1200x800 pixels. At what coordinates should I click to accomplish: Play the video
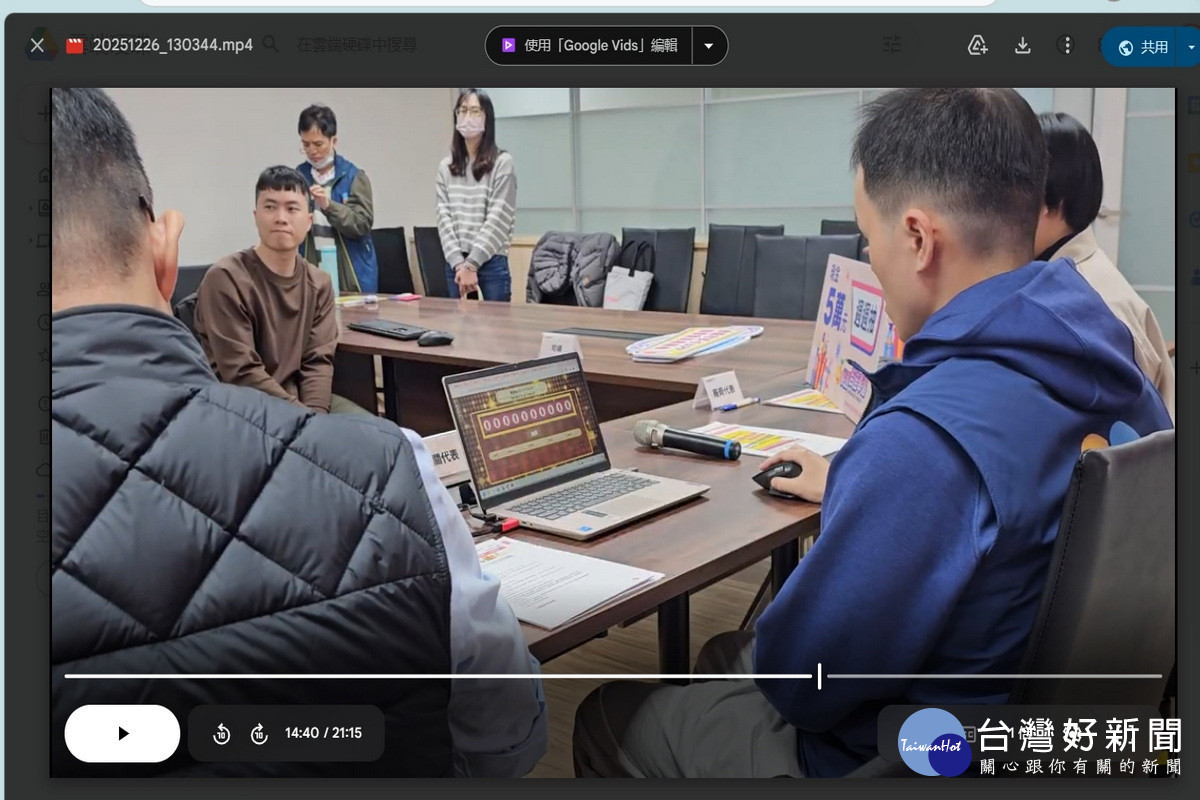[122, 733]
